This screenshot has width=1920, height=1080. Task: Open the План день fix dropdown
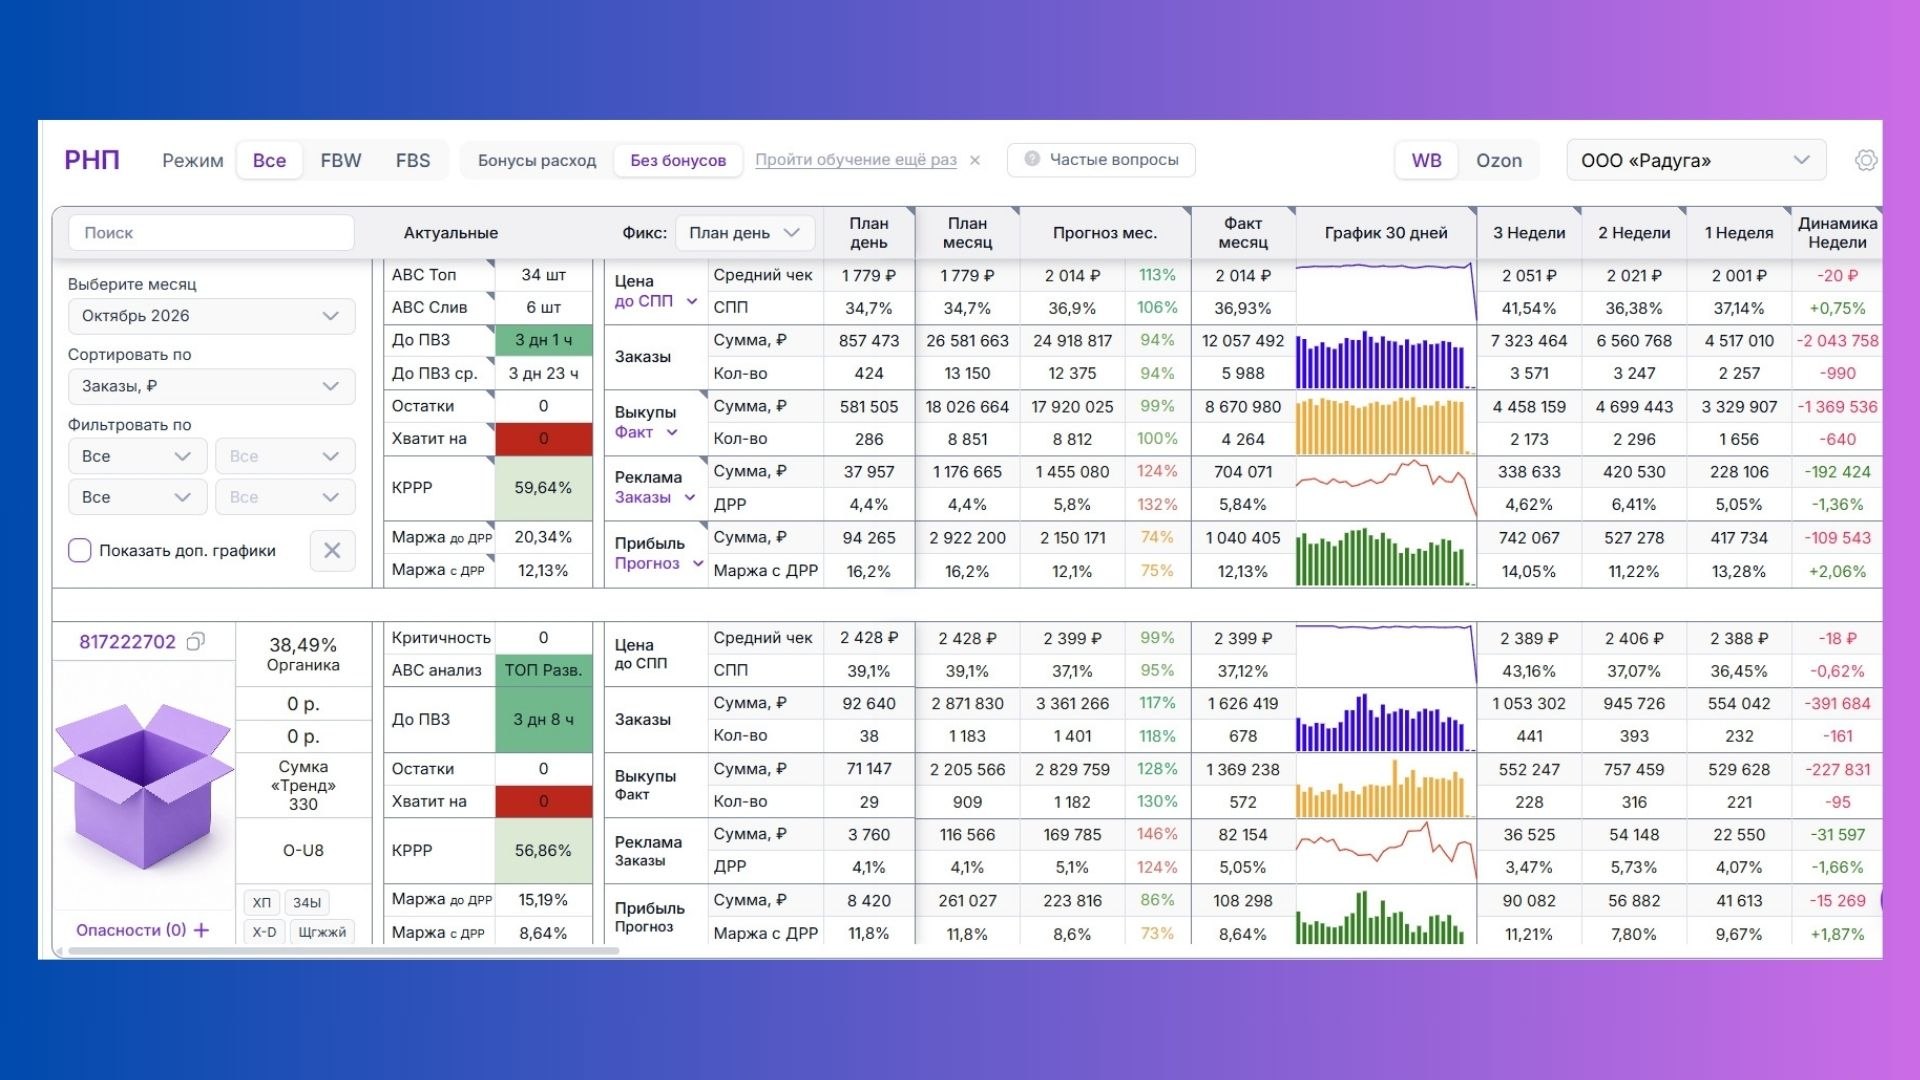pyautogui.click(x=745, y=233)
